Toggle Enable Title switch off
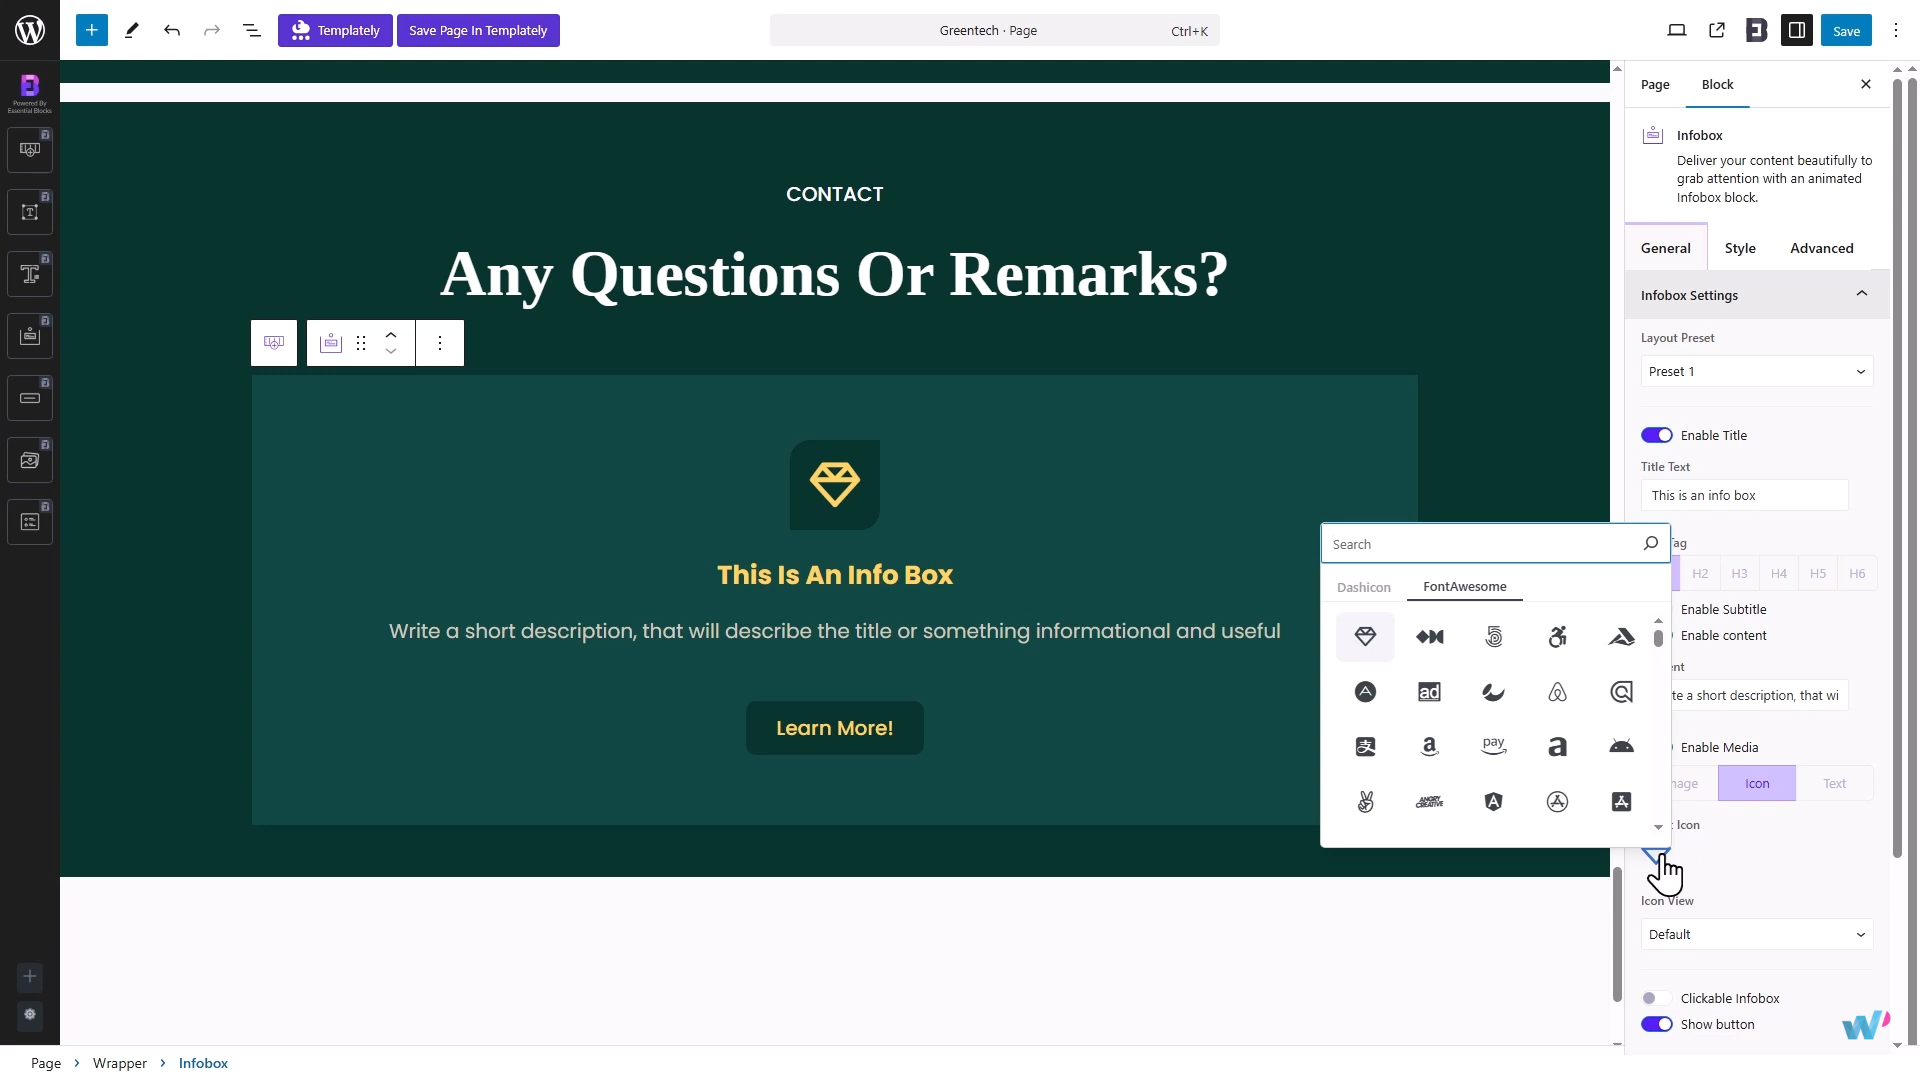The width and height of the screenshot is (1920, 1080). [1656, 435]
